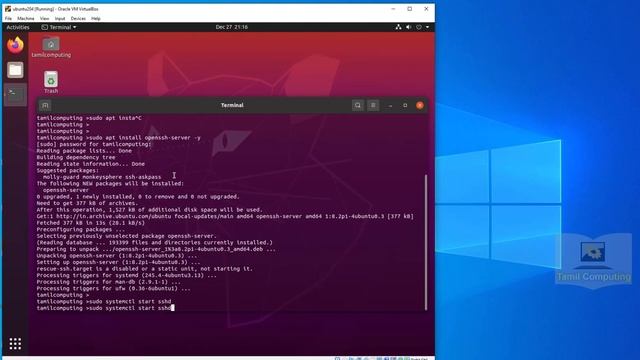The image size is (640, 360).
Task: Maximize the VirtualBox window
Action: [410, 9]
